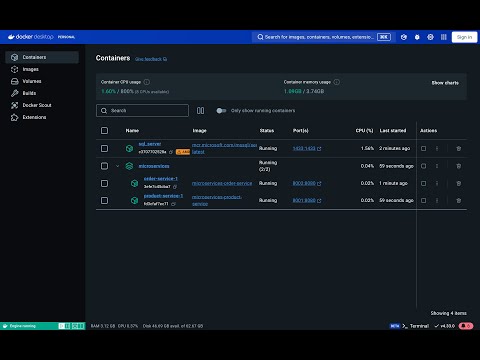Delete the order-service-1 container

pyautogui.click(x=459, y=183)
